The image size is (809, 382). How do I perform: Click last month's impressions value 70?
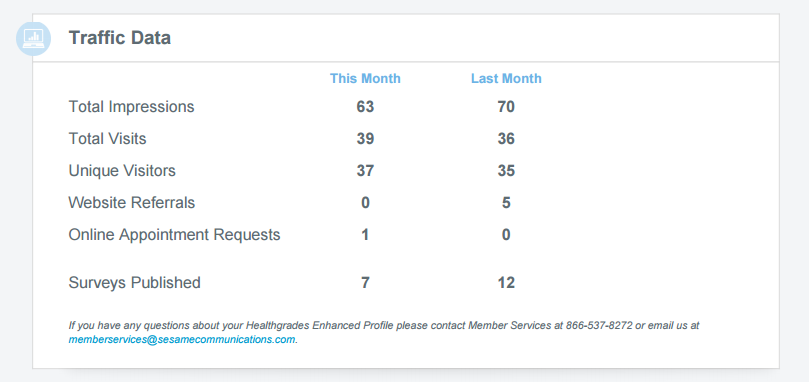click(x=506, y=107)
